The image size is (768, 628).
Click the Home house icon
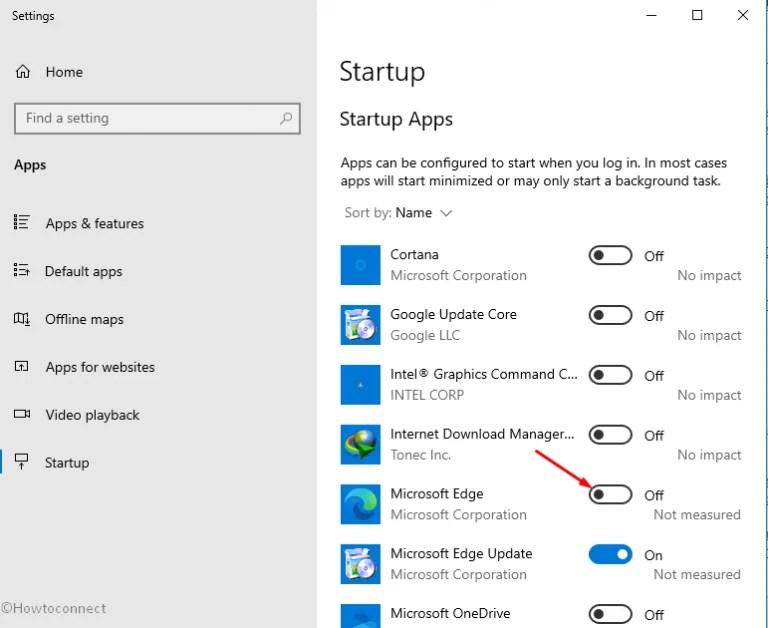23,72
